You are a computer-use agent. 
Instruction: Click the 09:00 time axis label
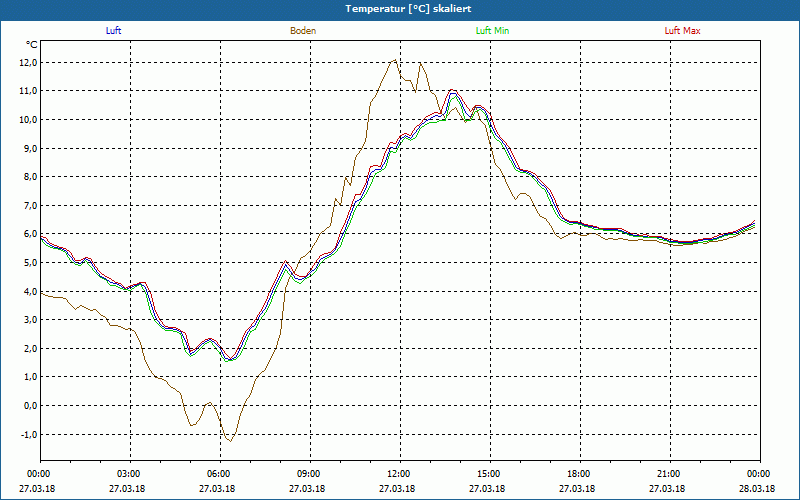point(310,474)
